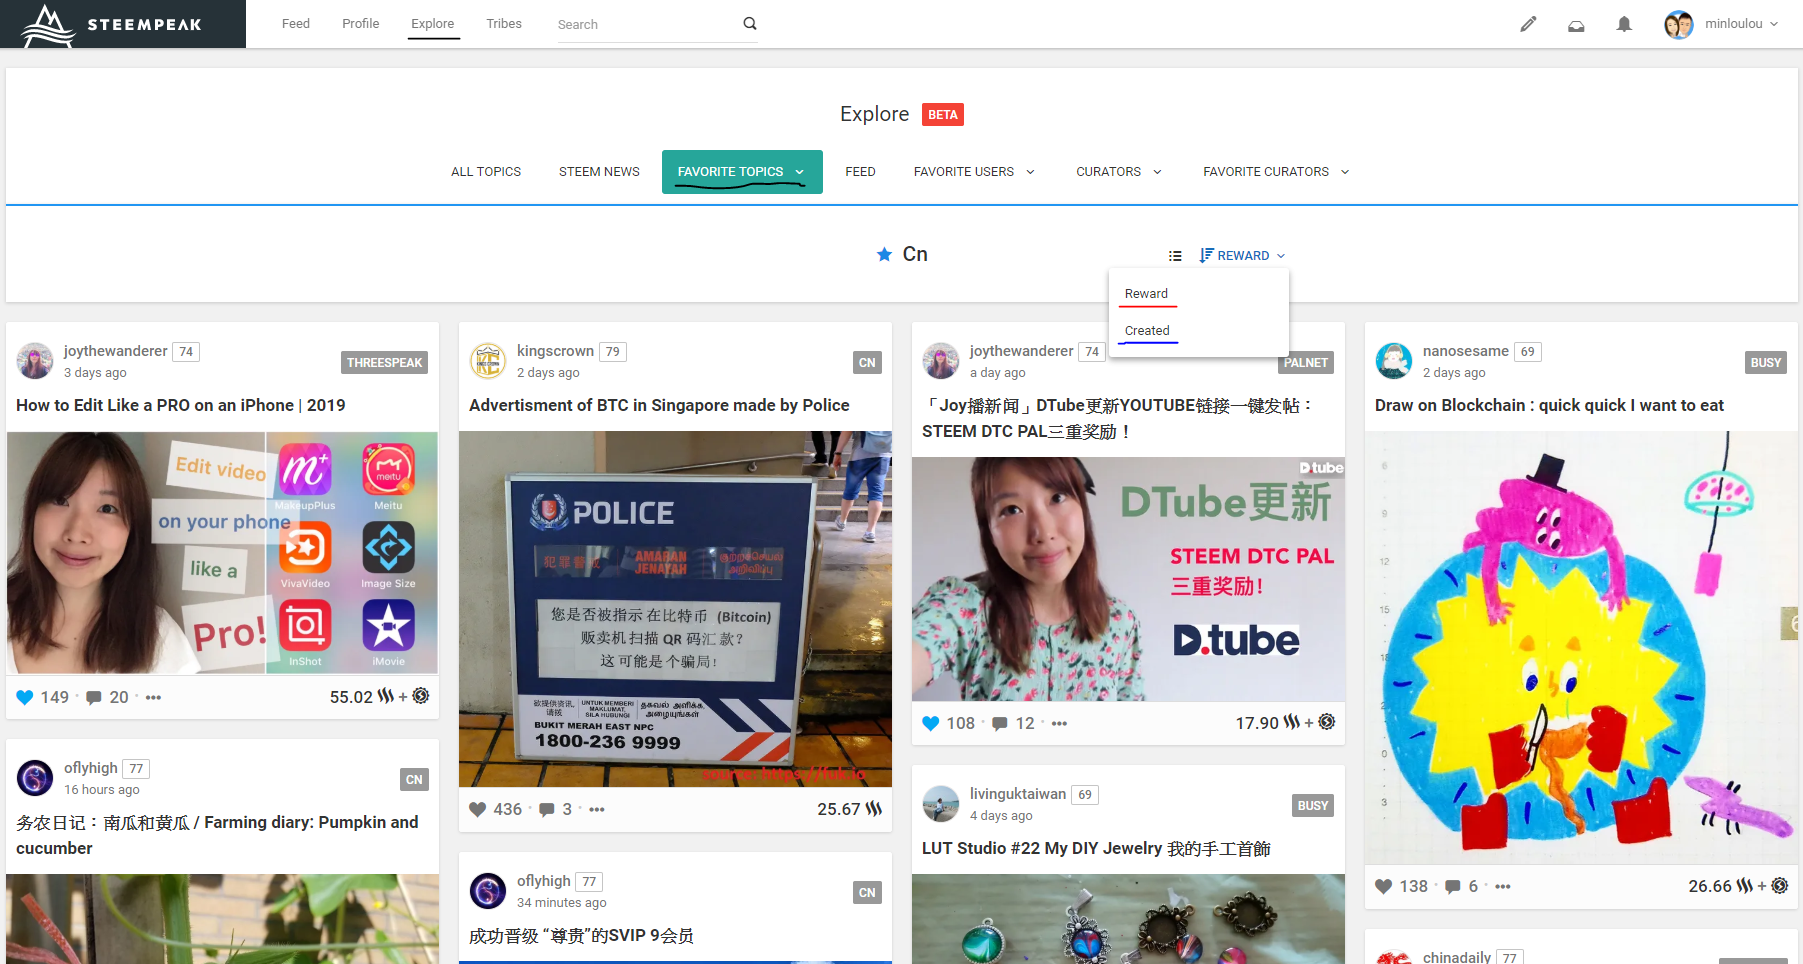The width and height of the screenshot is (1803, 964).
Task: Expand the Favorite Topics dropdown
Action: [x=799, y=172]
